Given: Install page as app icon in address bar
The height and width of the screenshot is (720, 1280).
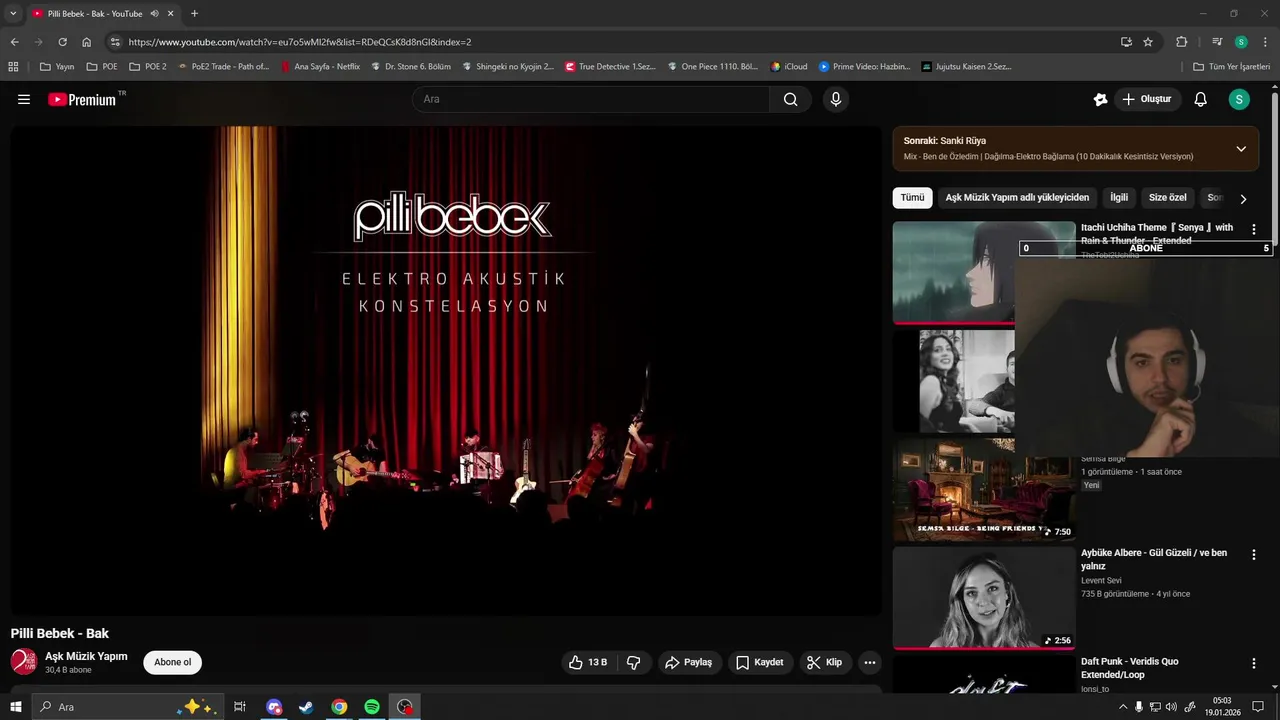Looking at the screenshot, I should 1126,42.
